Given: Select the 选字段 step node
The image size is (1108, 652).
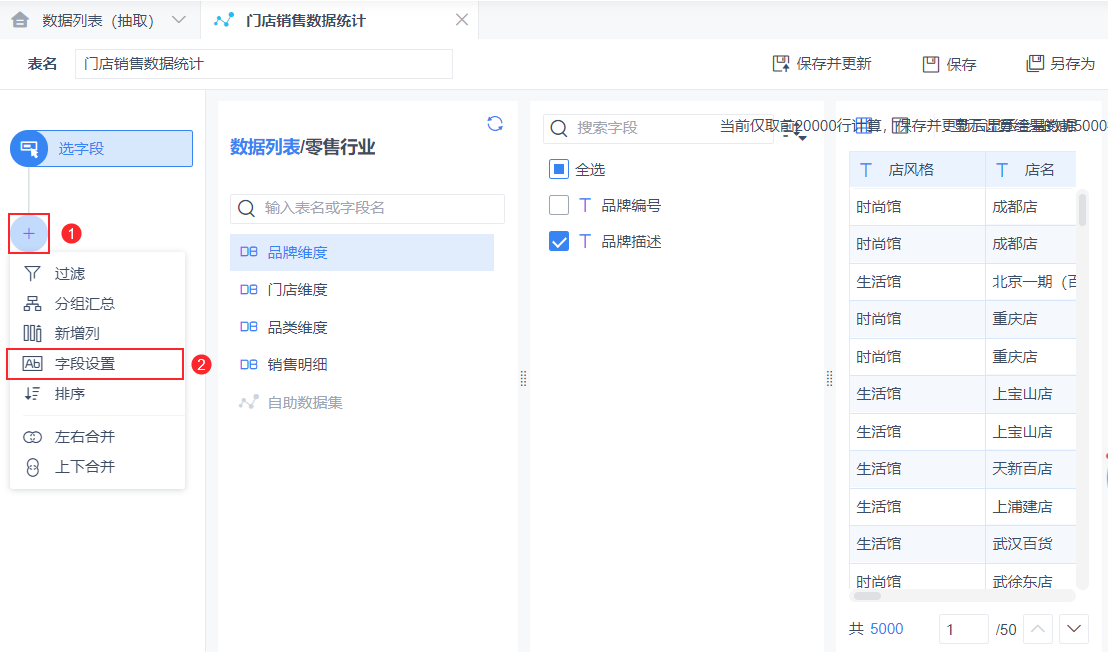Looking at the screenshot, I should click(x=102, y=148).
